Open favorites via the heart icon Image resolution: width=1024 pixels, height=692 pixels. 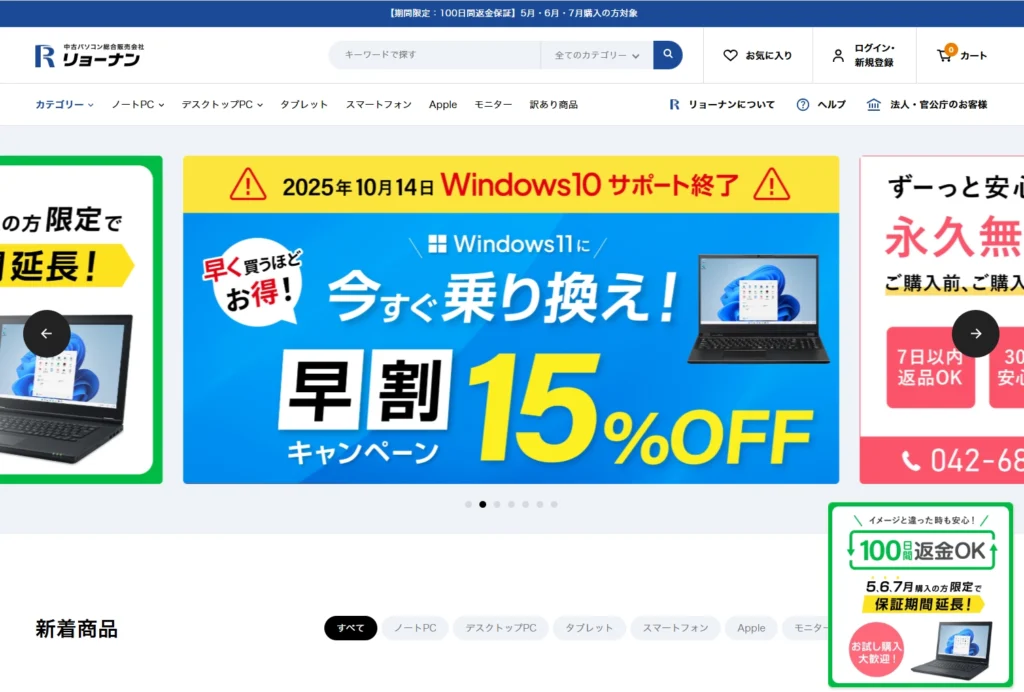tap(730, 55)
